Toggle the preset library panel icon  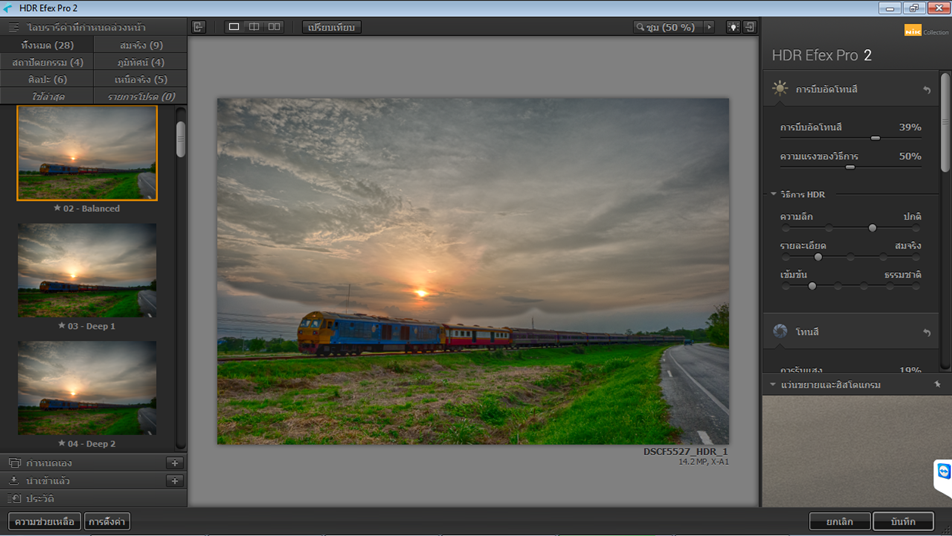tap(13, 27)
